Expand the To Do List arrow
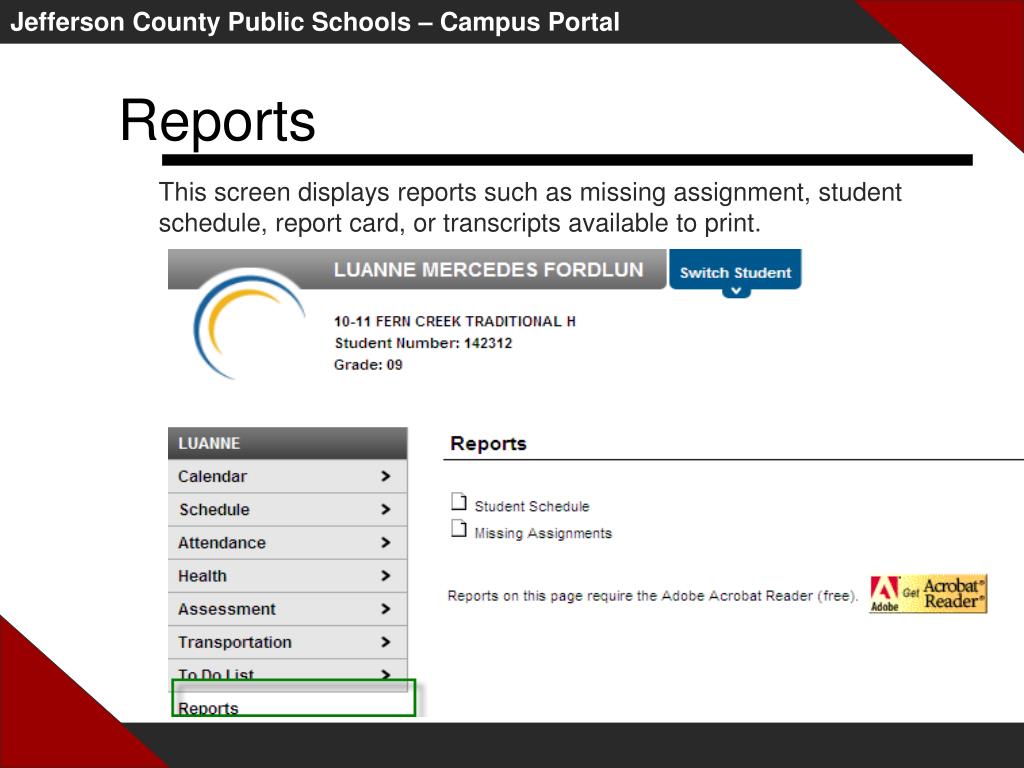1024x768 pixels. click(x=385, y=674)
